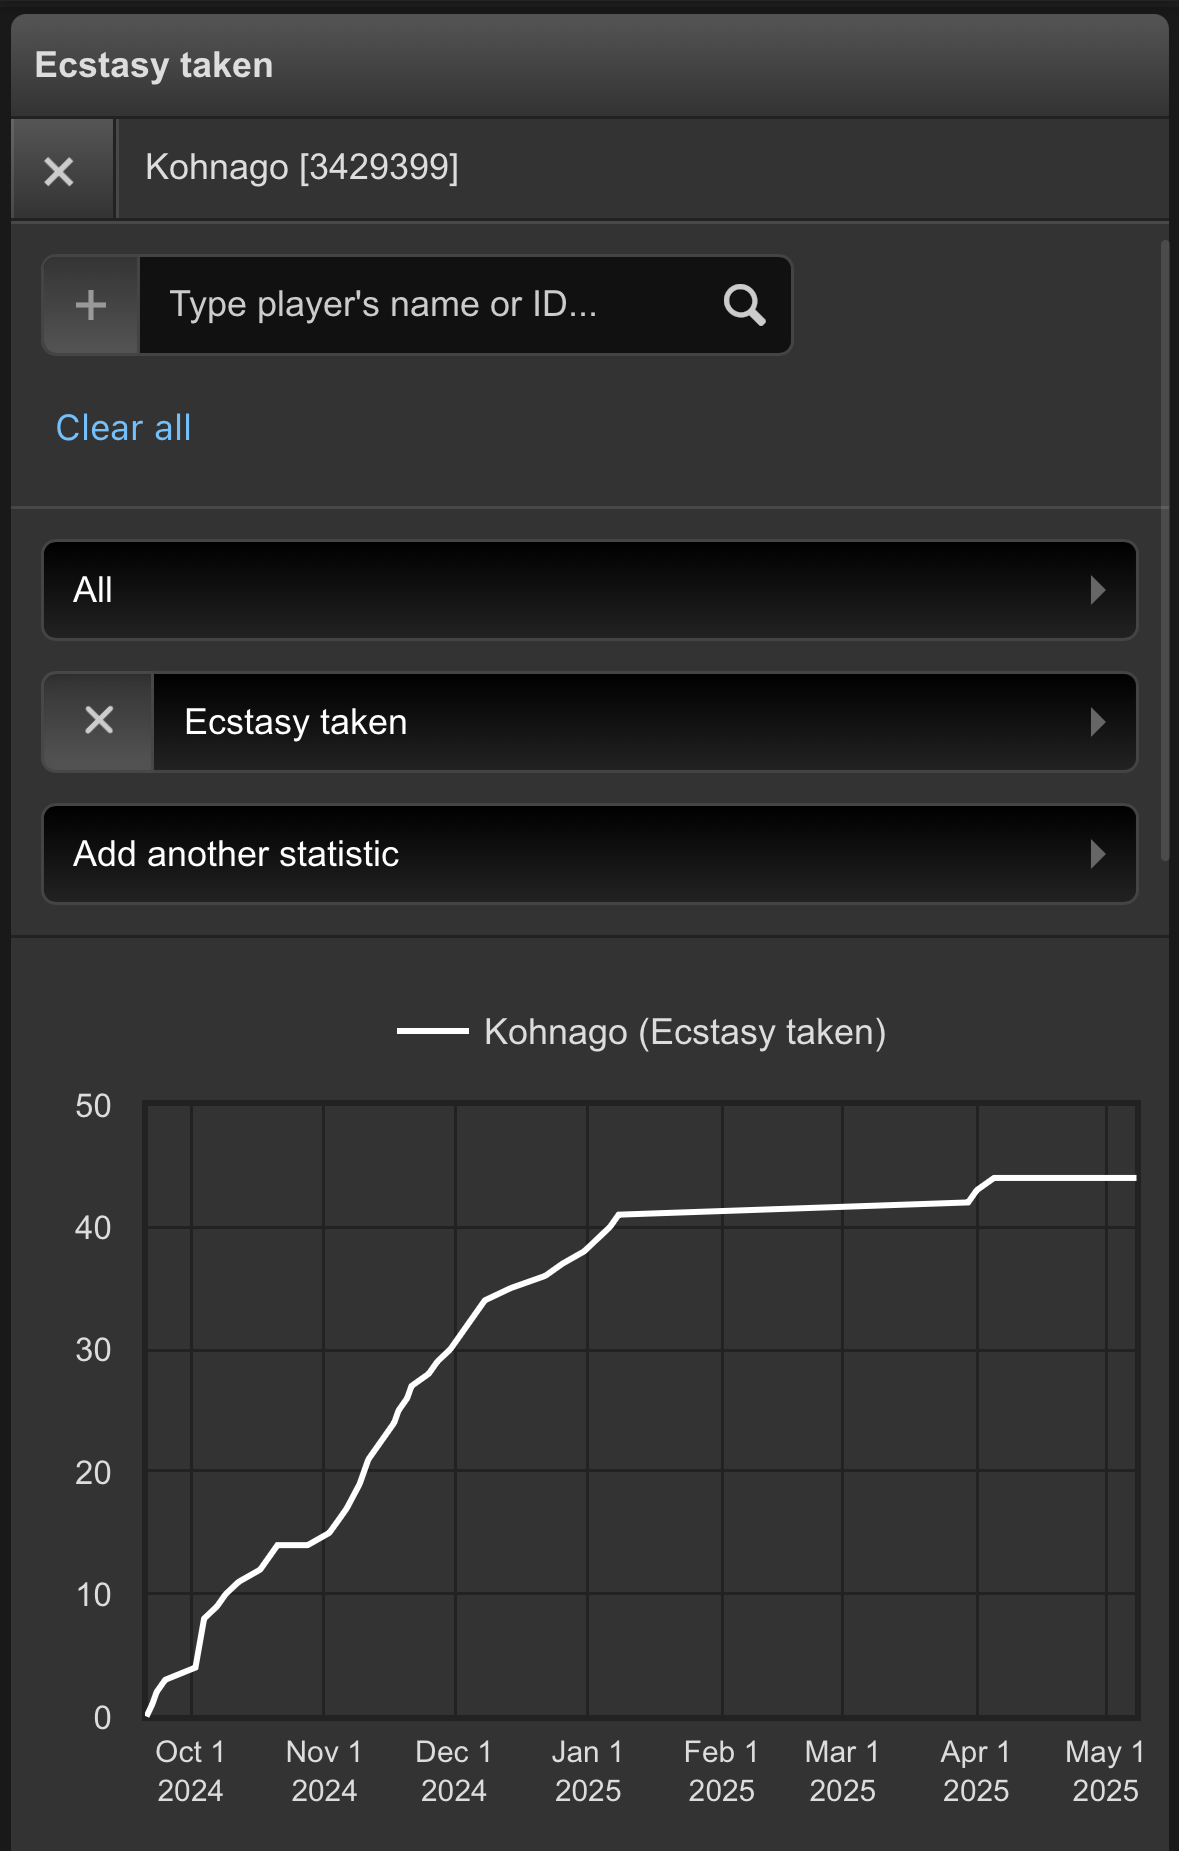Click the Jan 1 2025 axis label
Screen dimensions: 1179x1851
tap(588, 1771)
